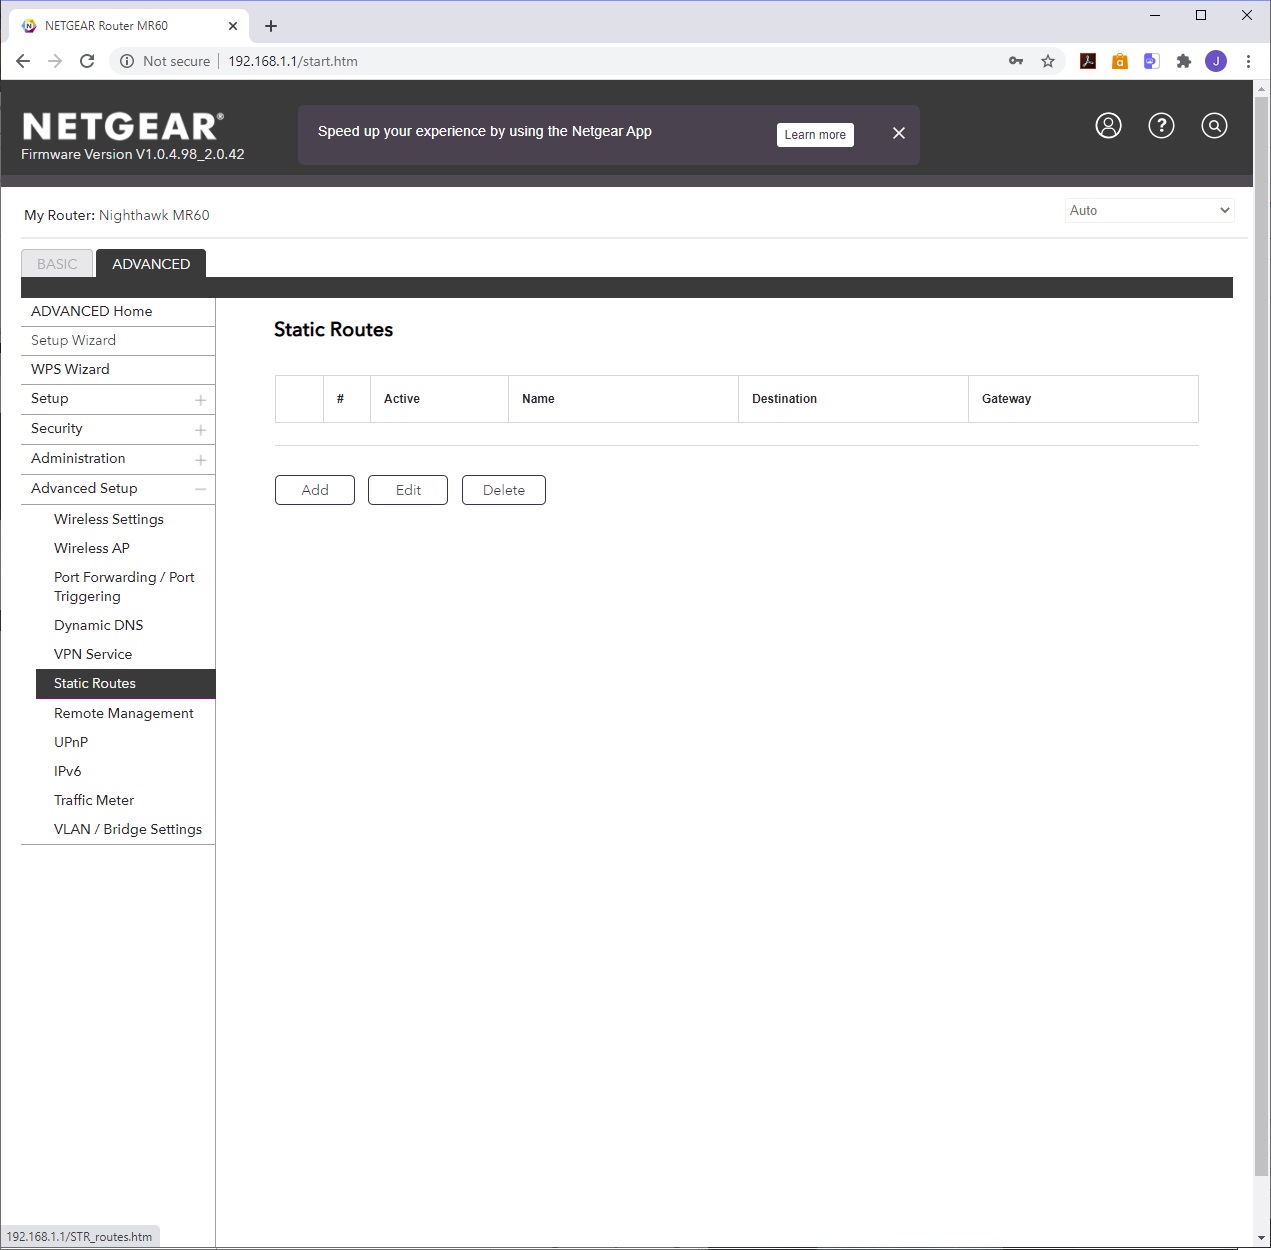Open UPnP settings

pyautogui.click(x=71, y=742)
